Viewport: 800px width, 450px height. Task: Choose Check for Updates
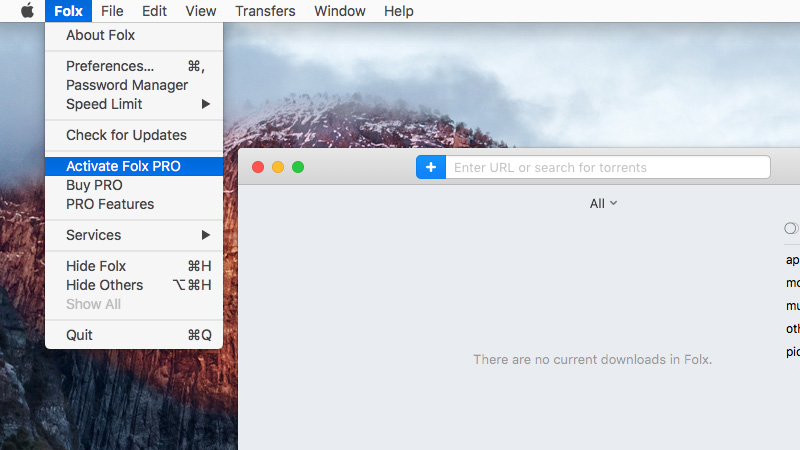134,135
